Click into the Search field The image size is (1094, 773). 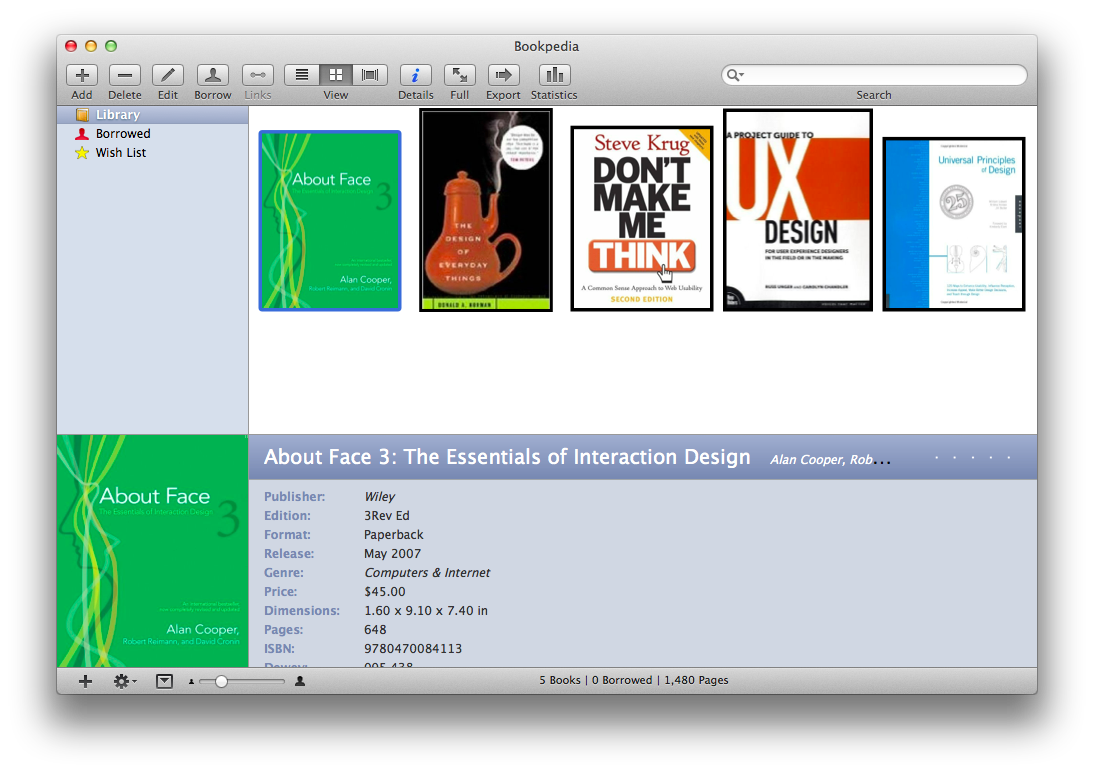pyautogui.click(x=874, y=75)
